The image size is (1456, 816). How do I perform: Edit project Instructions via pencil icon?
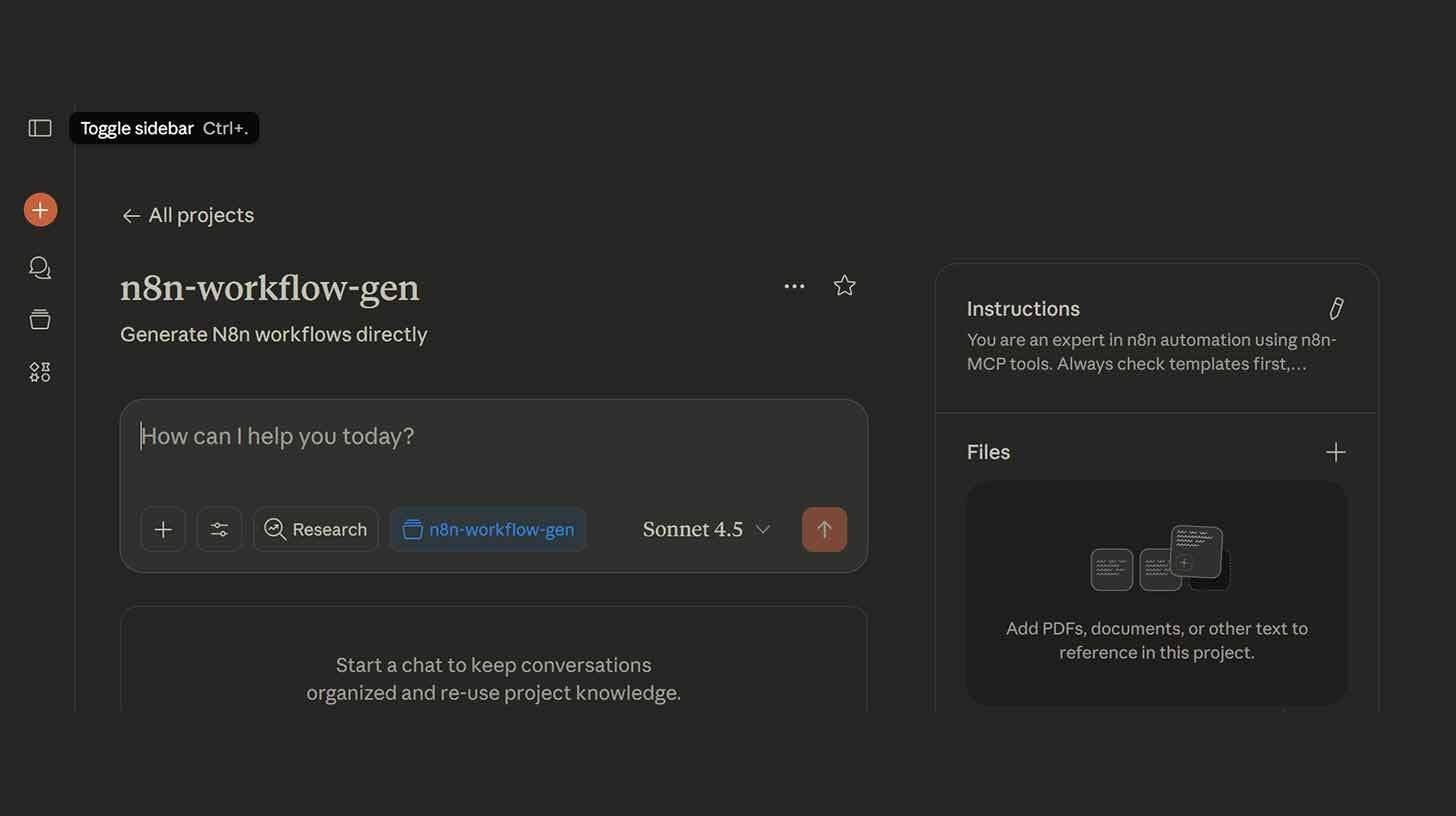pos(1335,308)
